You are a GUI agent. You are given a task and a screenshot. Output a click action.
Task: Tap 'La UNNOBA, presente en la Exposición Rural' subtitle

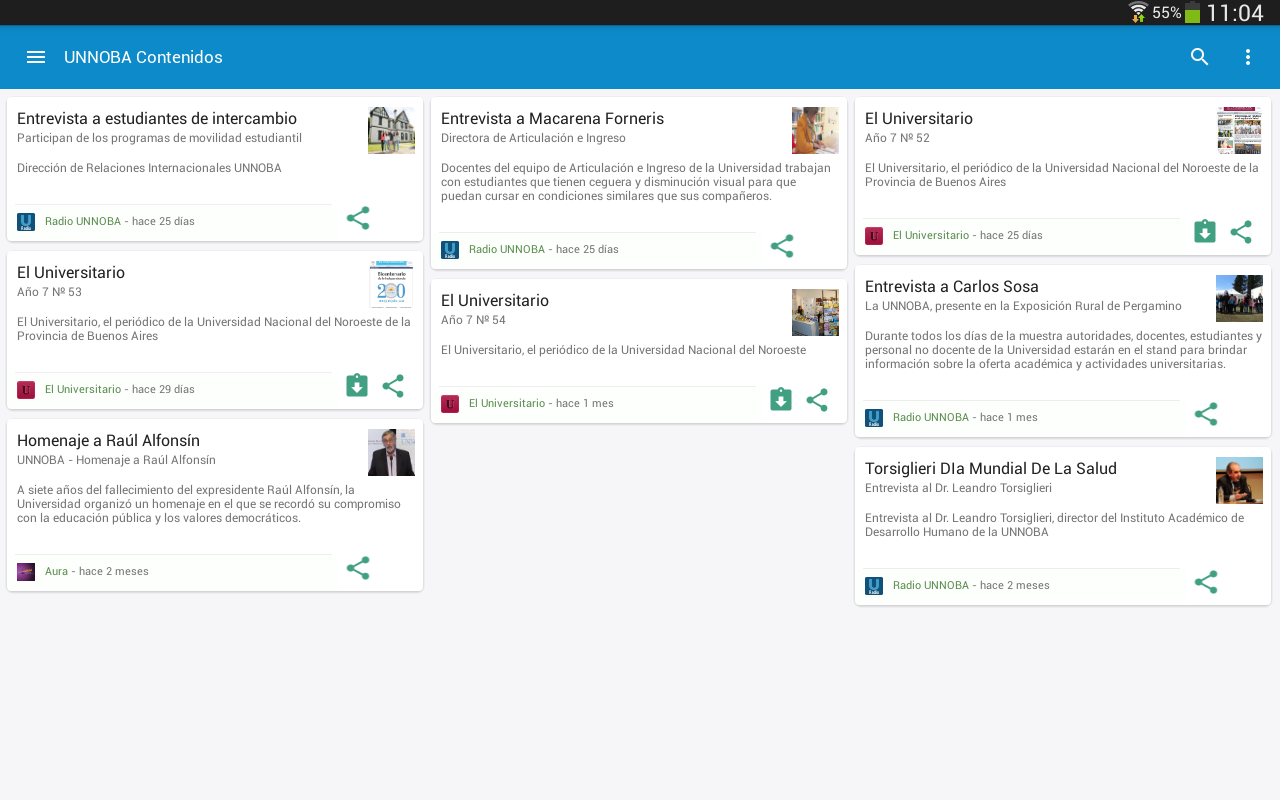pos(1024,306)
